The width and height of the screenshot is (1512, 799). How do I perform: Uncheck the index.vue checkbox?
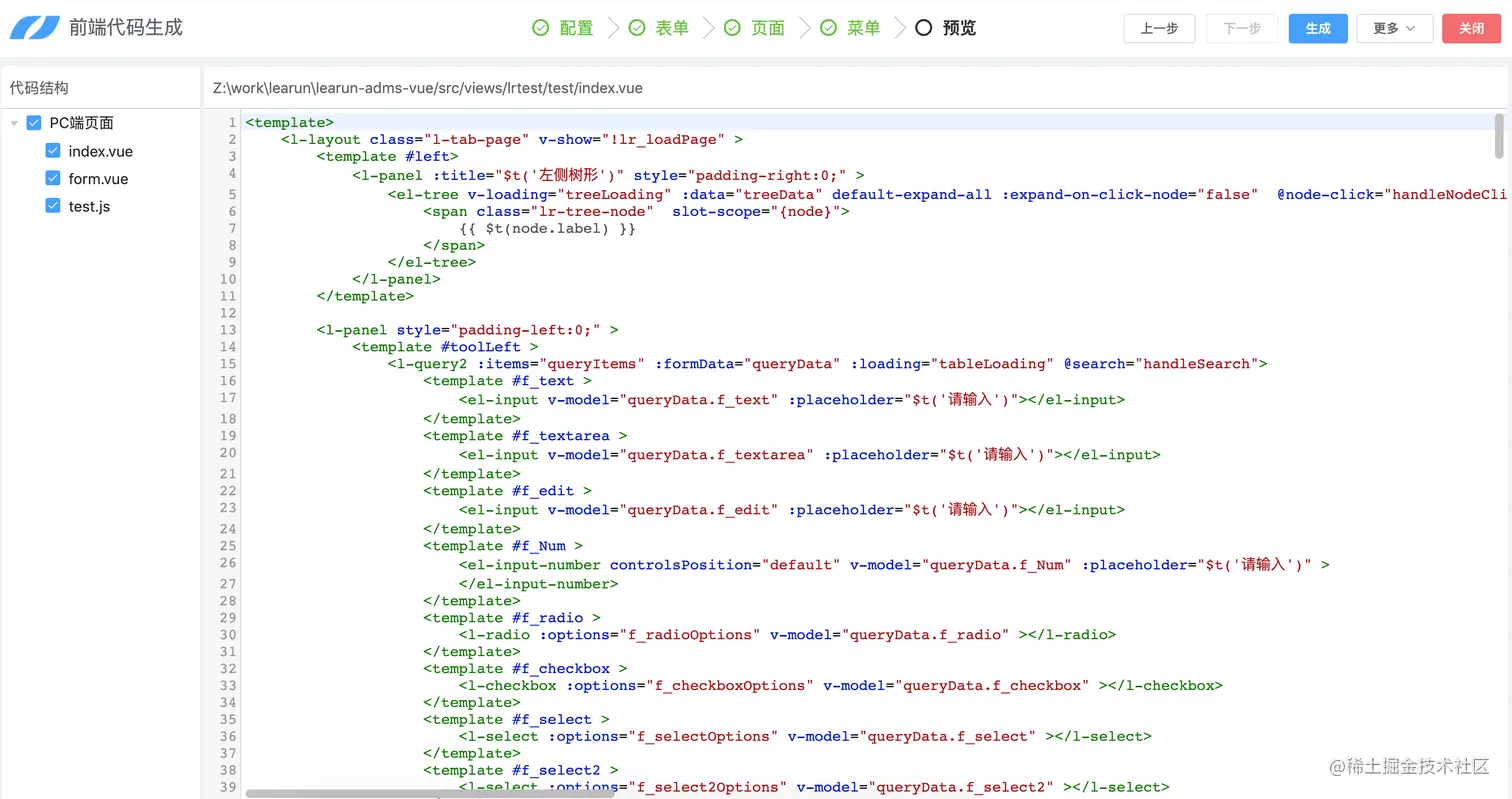click(x=53, y=151)
